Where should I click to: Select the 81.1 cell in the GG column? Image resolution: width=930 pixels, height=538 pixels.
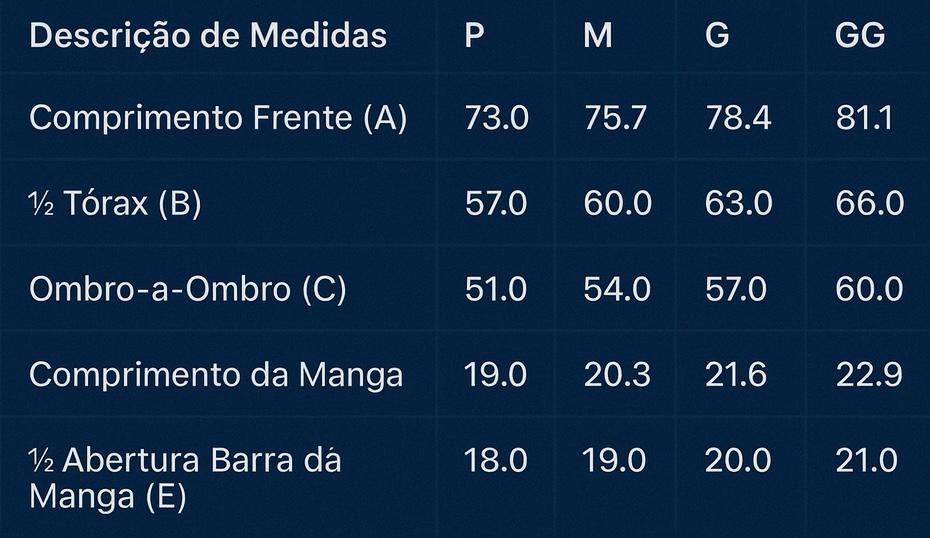[x=865, y=118]
